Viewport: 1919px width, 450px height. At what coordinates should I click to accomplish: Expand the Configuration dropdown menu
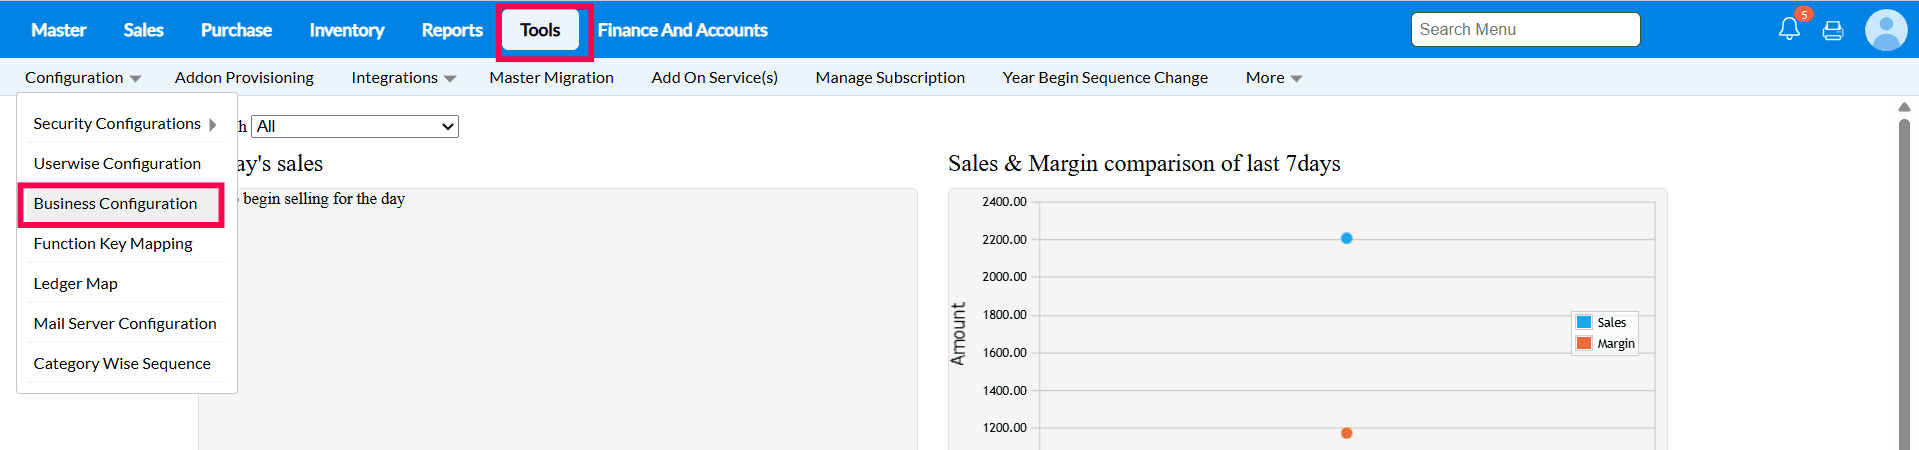tap(83, 78)
